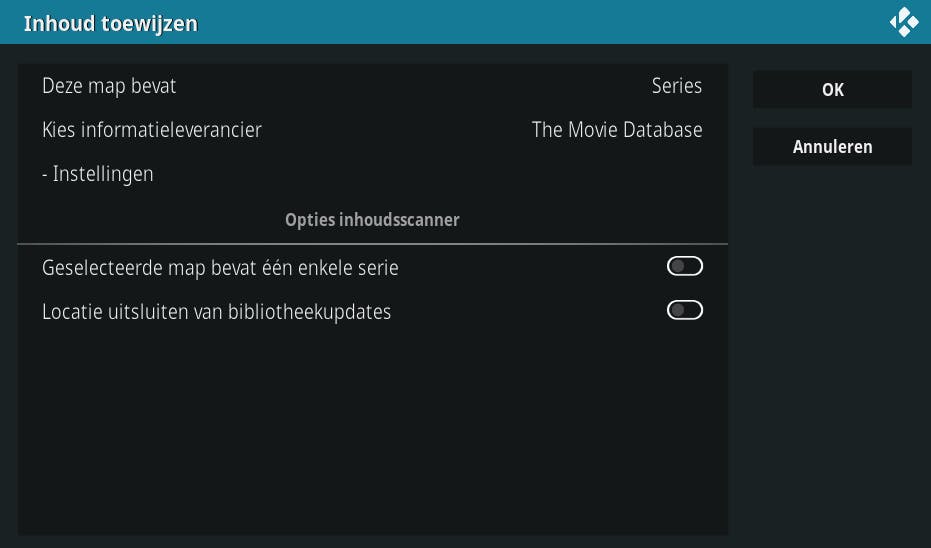Click the empty area below the toggle options
The image size is (931, 548).
(372, 430)
